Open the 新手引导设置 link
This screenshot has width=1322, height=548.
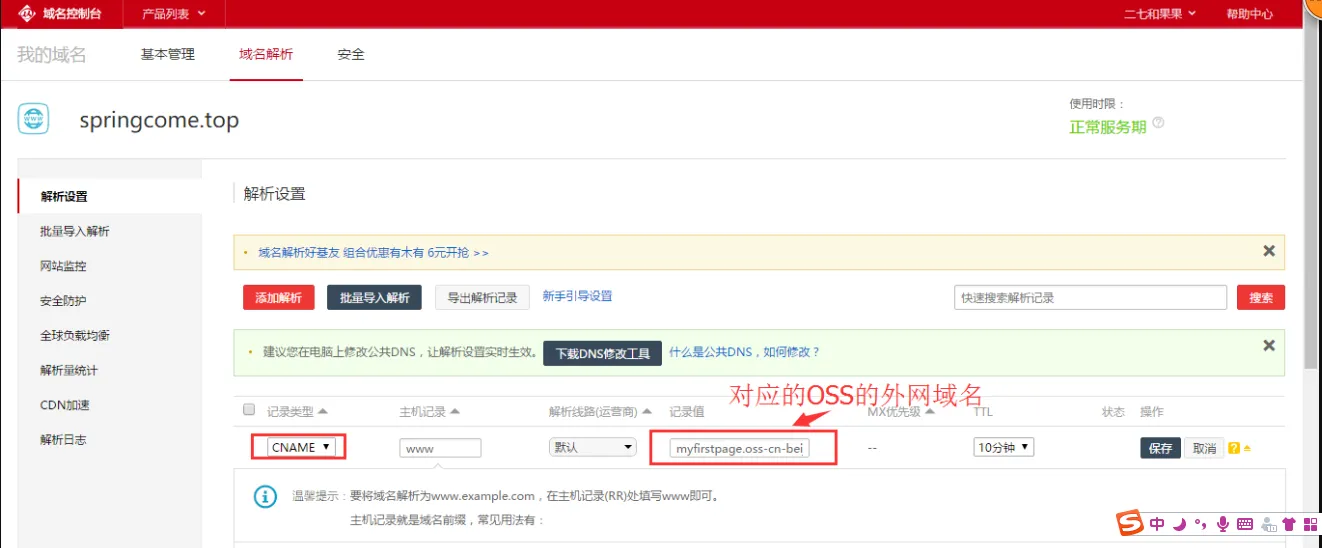coord(577,296)
